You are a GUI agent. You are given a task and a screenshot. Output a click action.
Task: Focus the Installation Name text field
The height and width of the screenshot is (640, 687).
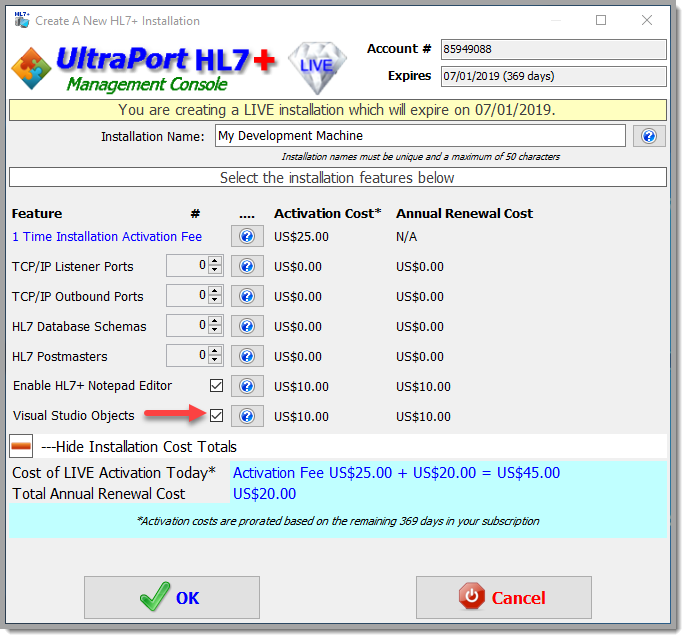coord(420,136)
